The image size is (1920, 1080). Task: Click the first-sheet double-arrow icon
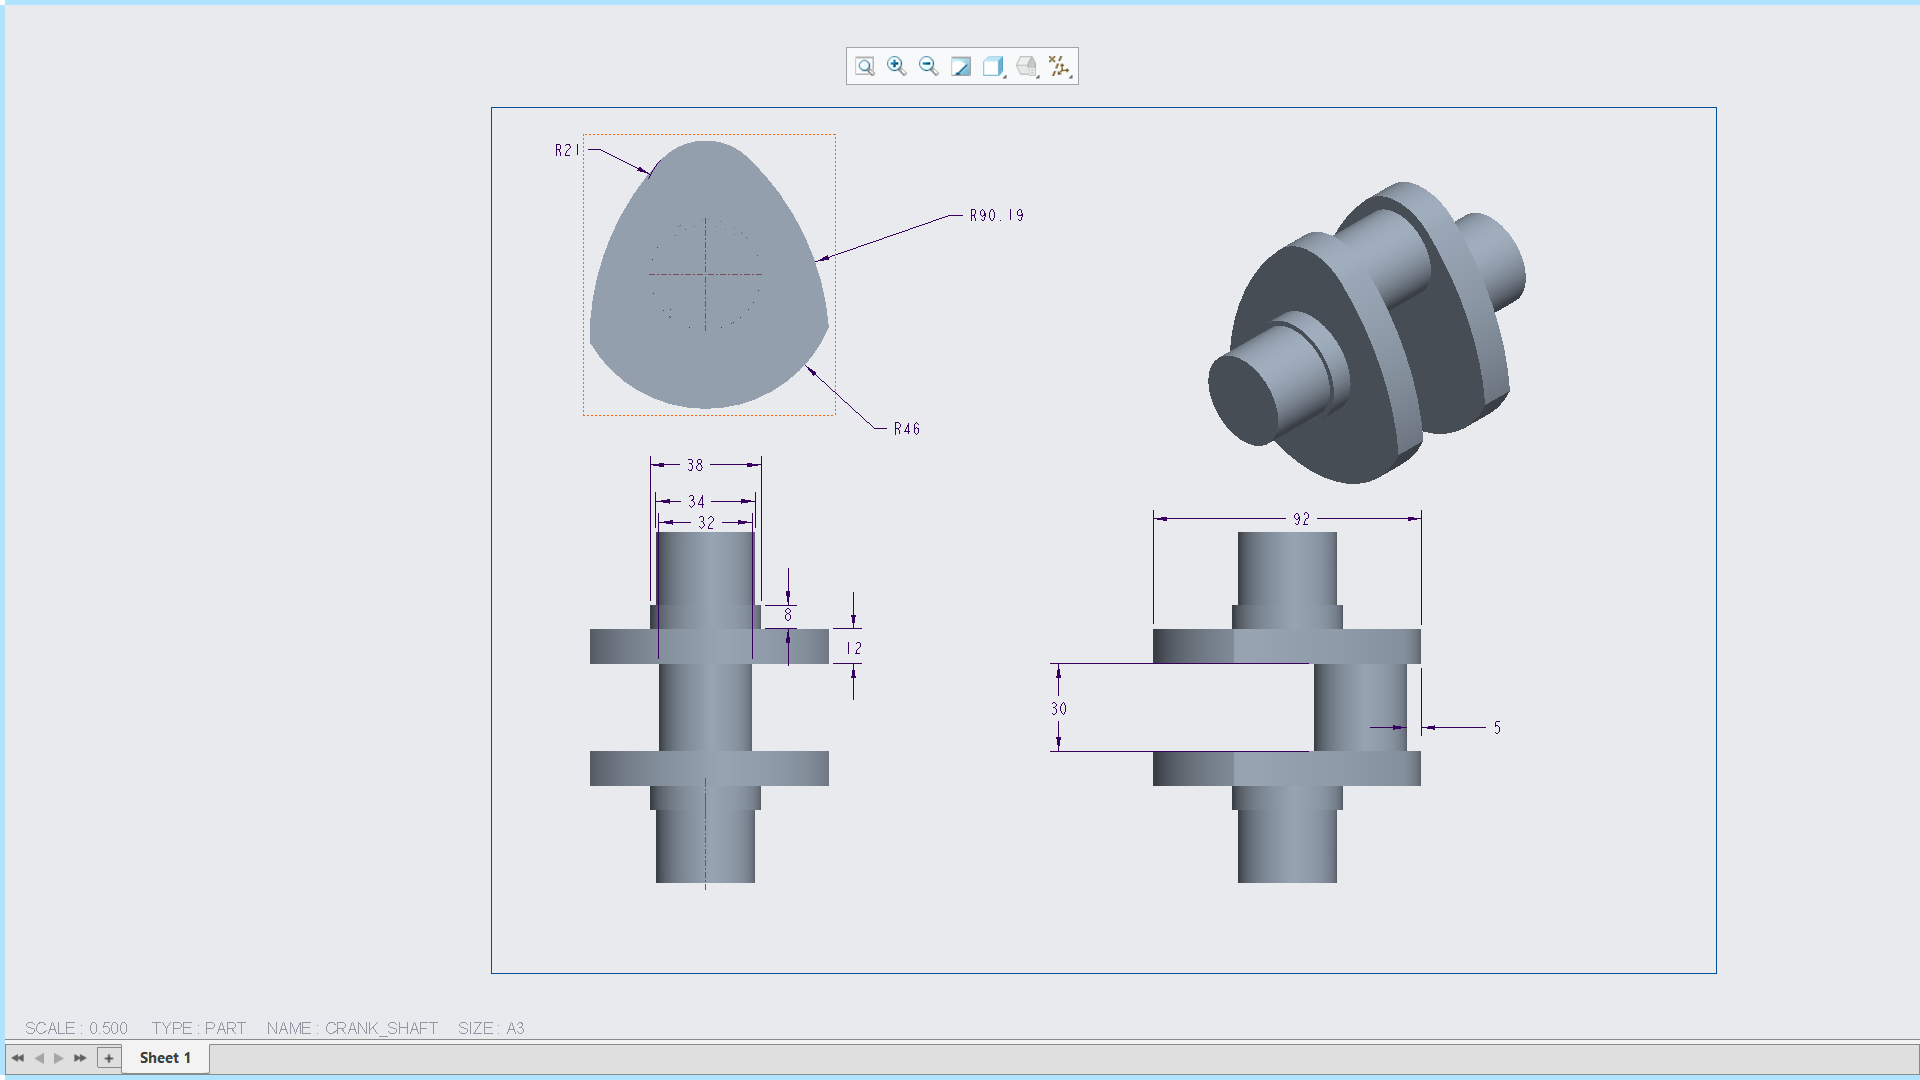coord(16,1057)
